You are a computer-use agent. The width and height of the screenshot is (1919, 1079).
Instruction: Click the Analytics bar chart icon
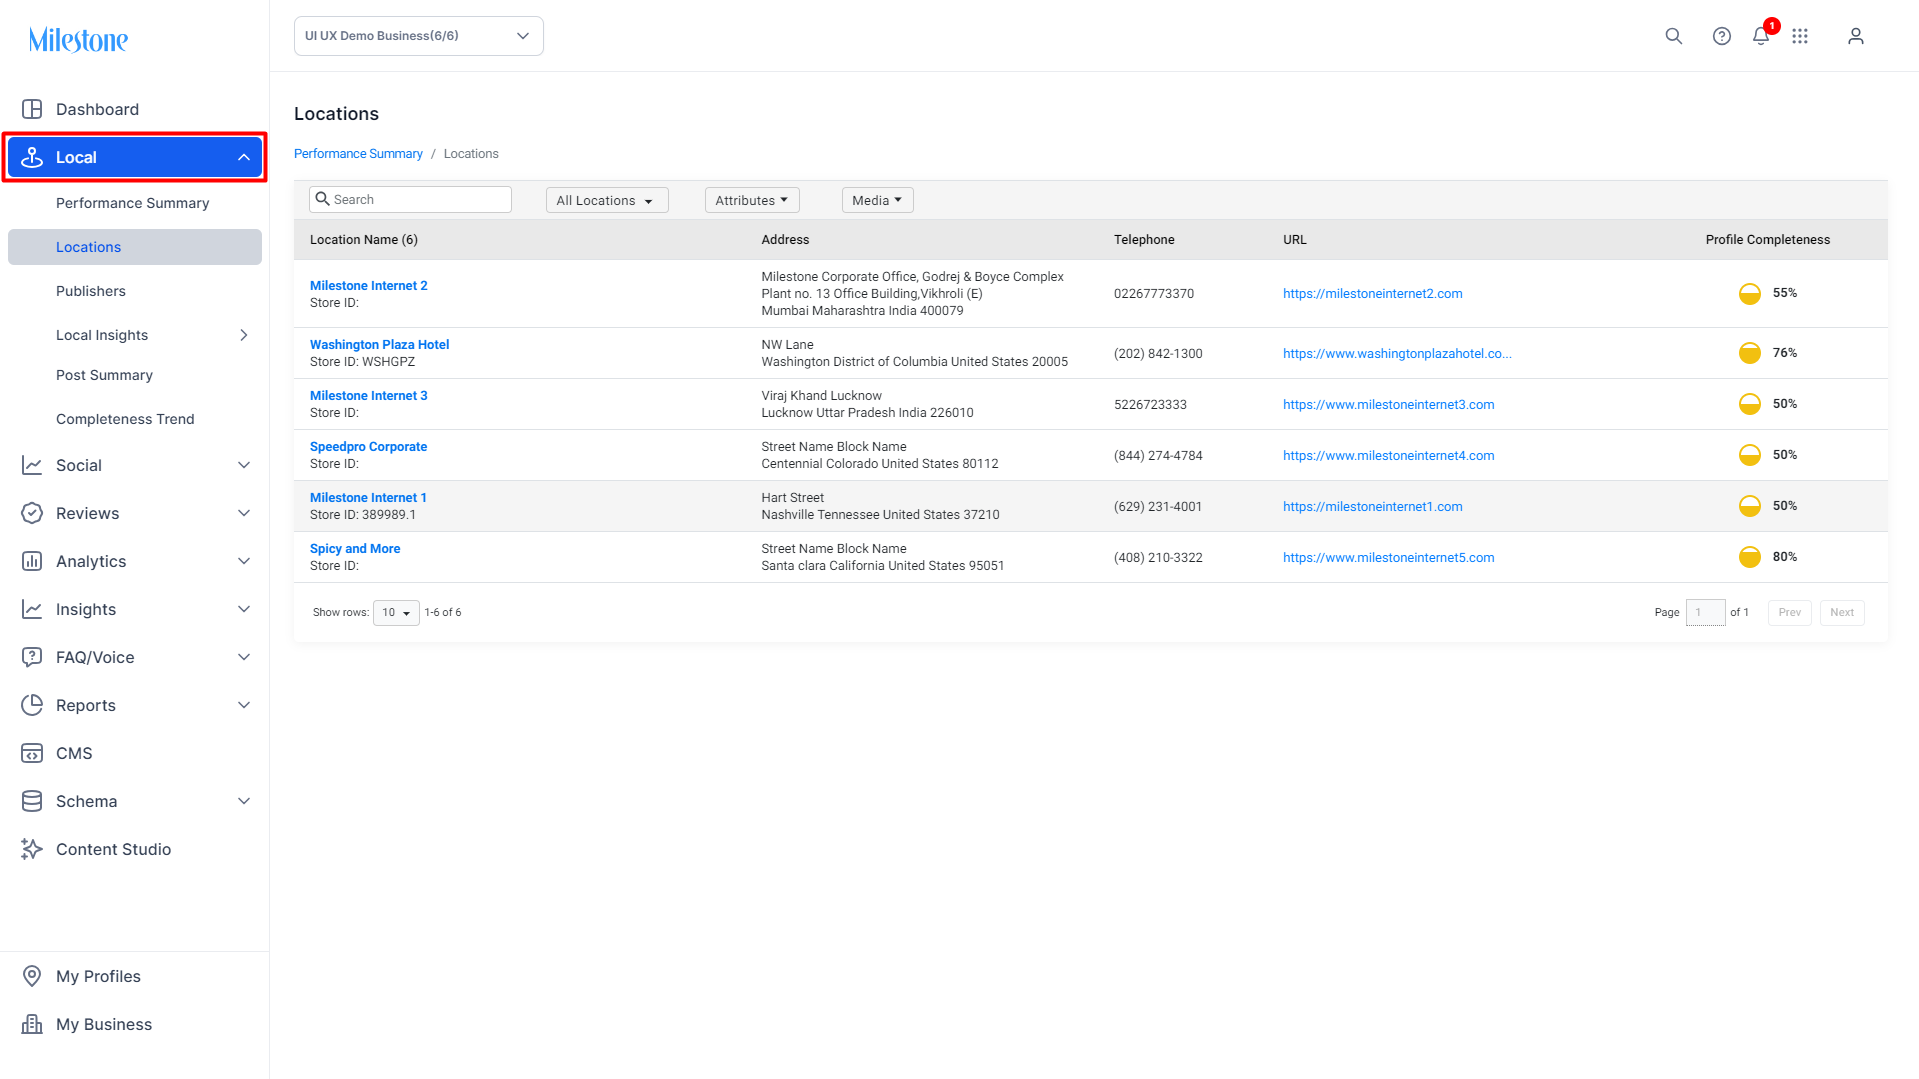click(x=32, y=561)
